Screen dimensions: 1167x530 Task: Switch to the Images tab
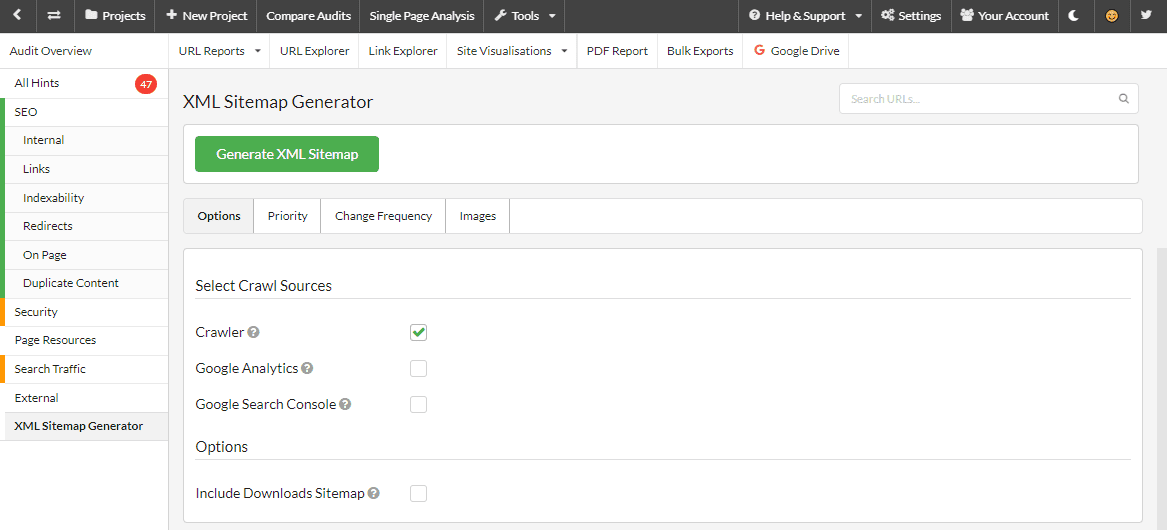coord(478,216)
